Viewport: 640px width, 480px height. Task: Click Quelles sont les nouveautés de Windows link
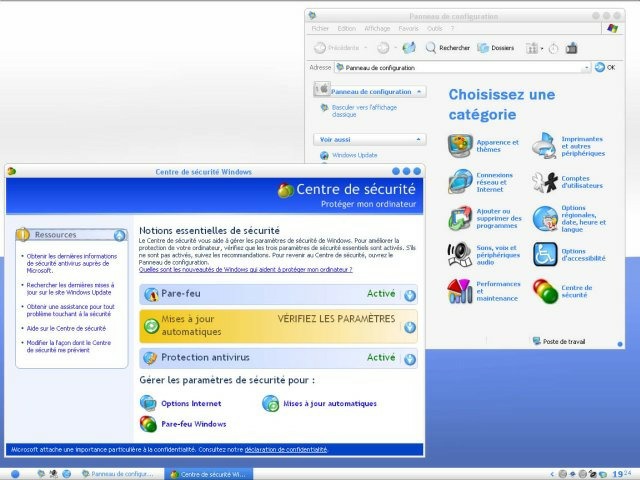245,270
